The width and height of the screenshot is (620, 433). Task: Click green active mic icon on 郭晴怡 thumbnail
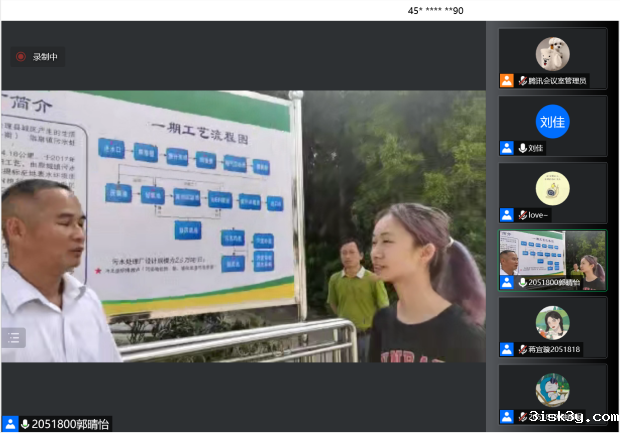(522, 283)
